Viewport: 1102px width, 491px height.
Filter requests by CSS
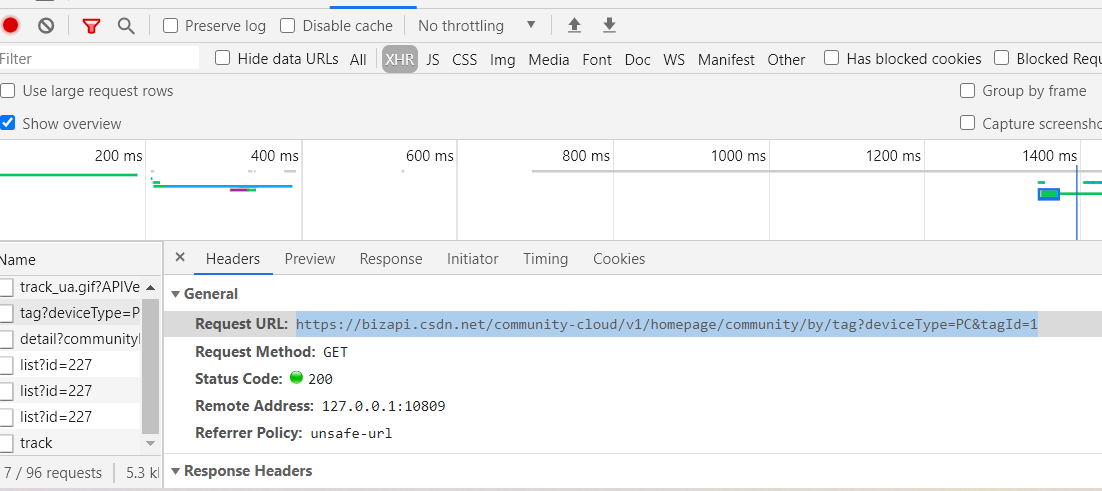pyautogui.click(x=465, y=60)
